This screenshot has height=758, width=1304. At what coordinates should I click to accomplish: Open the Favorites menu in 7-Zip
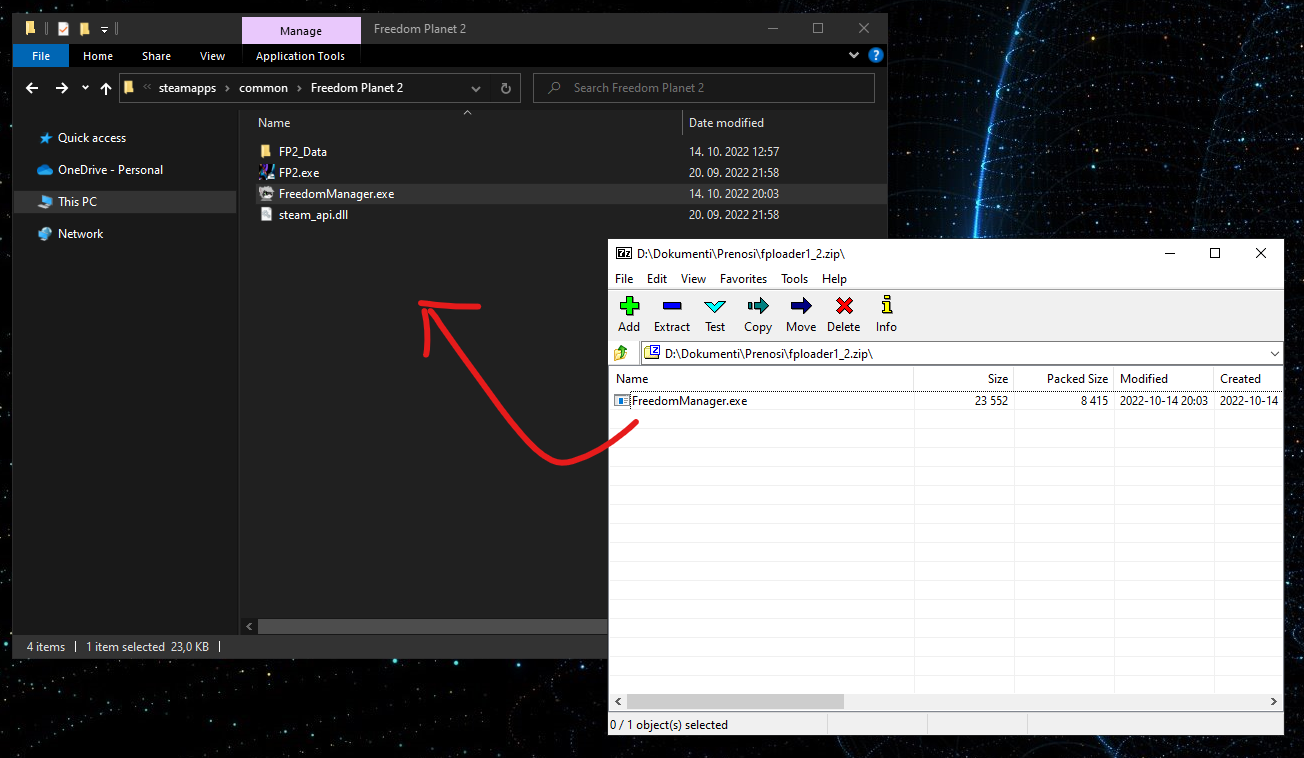[x=743, y=279]
